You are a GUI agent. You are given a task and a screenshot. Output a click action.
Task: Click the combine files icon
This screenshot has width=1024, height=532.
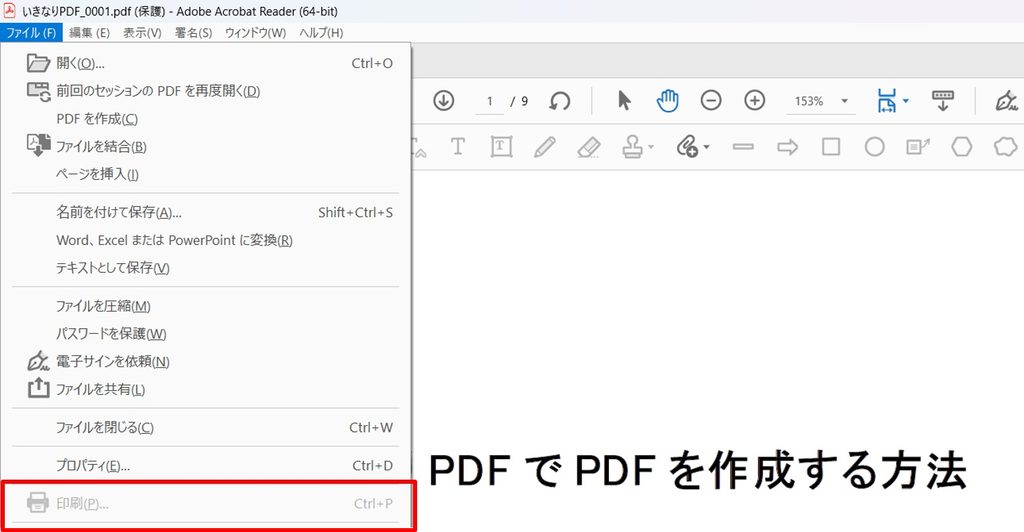[39, 145]
